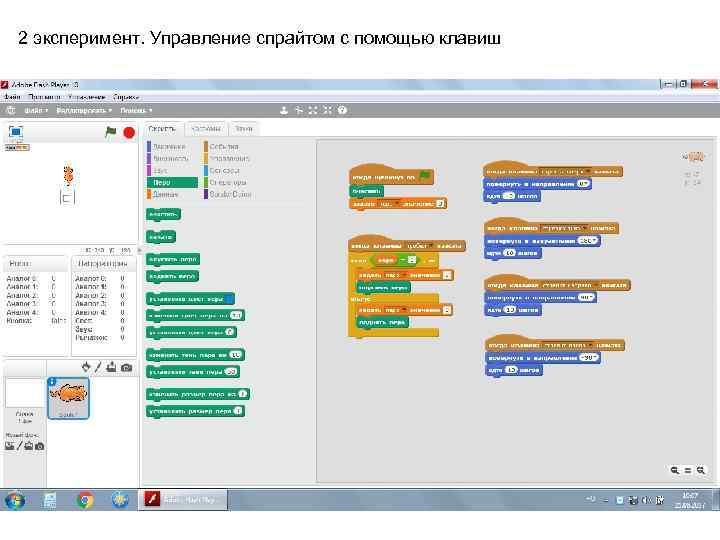The image size is (720, 540).
Task: Switch to the Звуки tab
Action: [x=244, y=129]
